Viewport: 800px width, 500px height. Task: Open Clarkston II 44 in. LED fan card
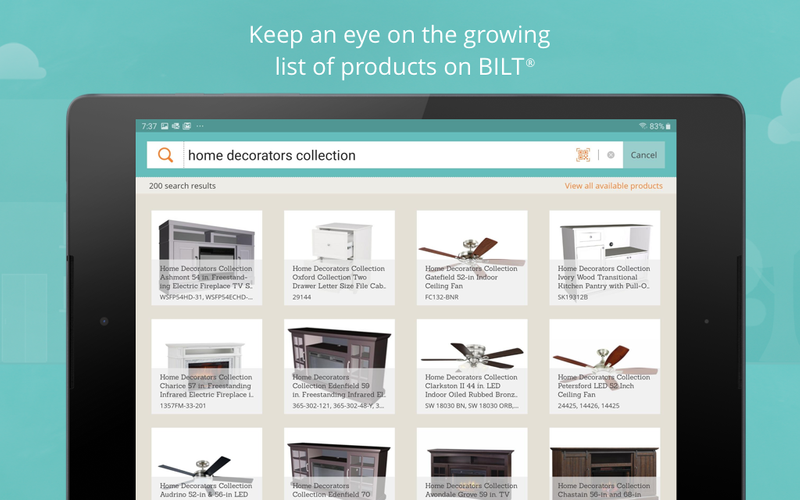(x=472, y=366)
